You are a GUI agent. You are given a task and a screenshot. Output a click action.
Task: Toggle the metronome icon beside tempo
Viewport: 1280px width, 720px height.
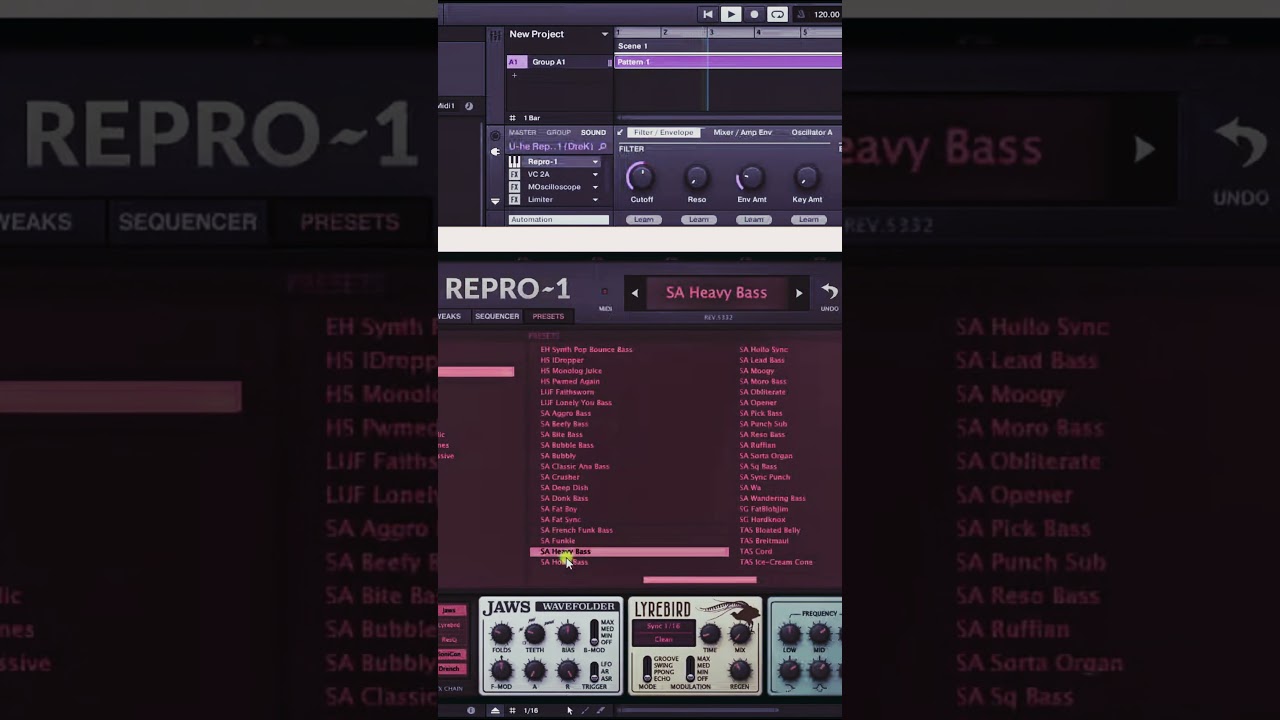(x=800, y=14)
